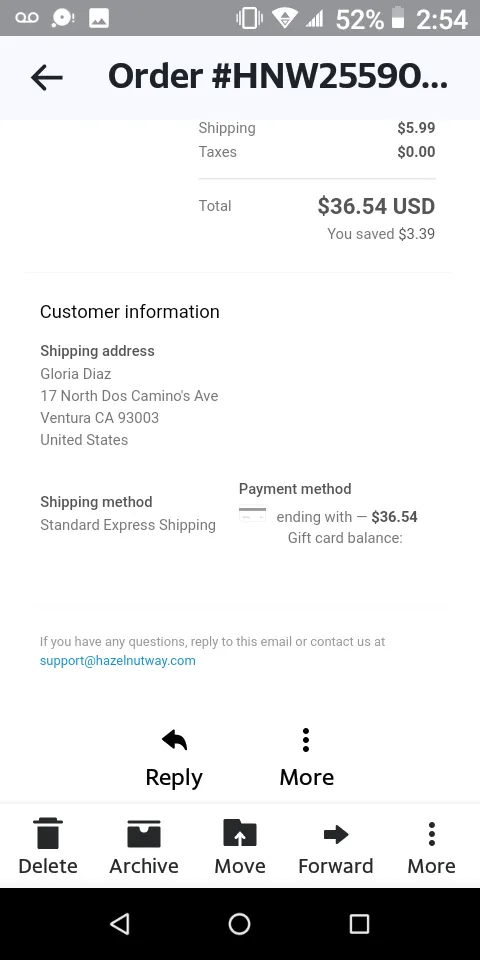Tap the back arrow in header
Screen dimensions: 480x960
click(x=47, y=77)
